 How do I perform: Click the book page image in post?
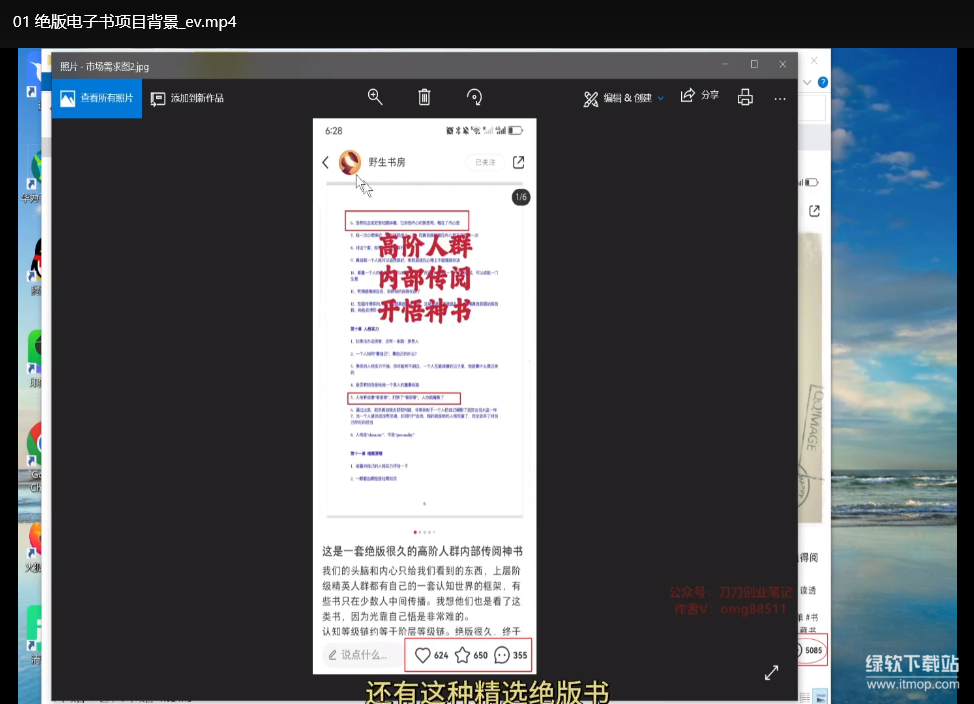(x=424, y=351)
